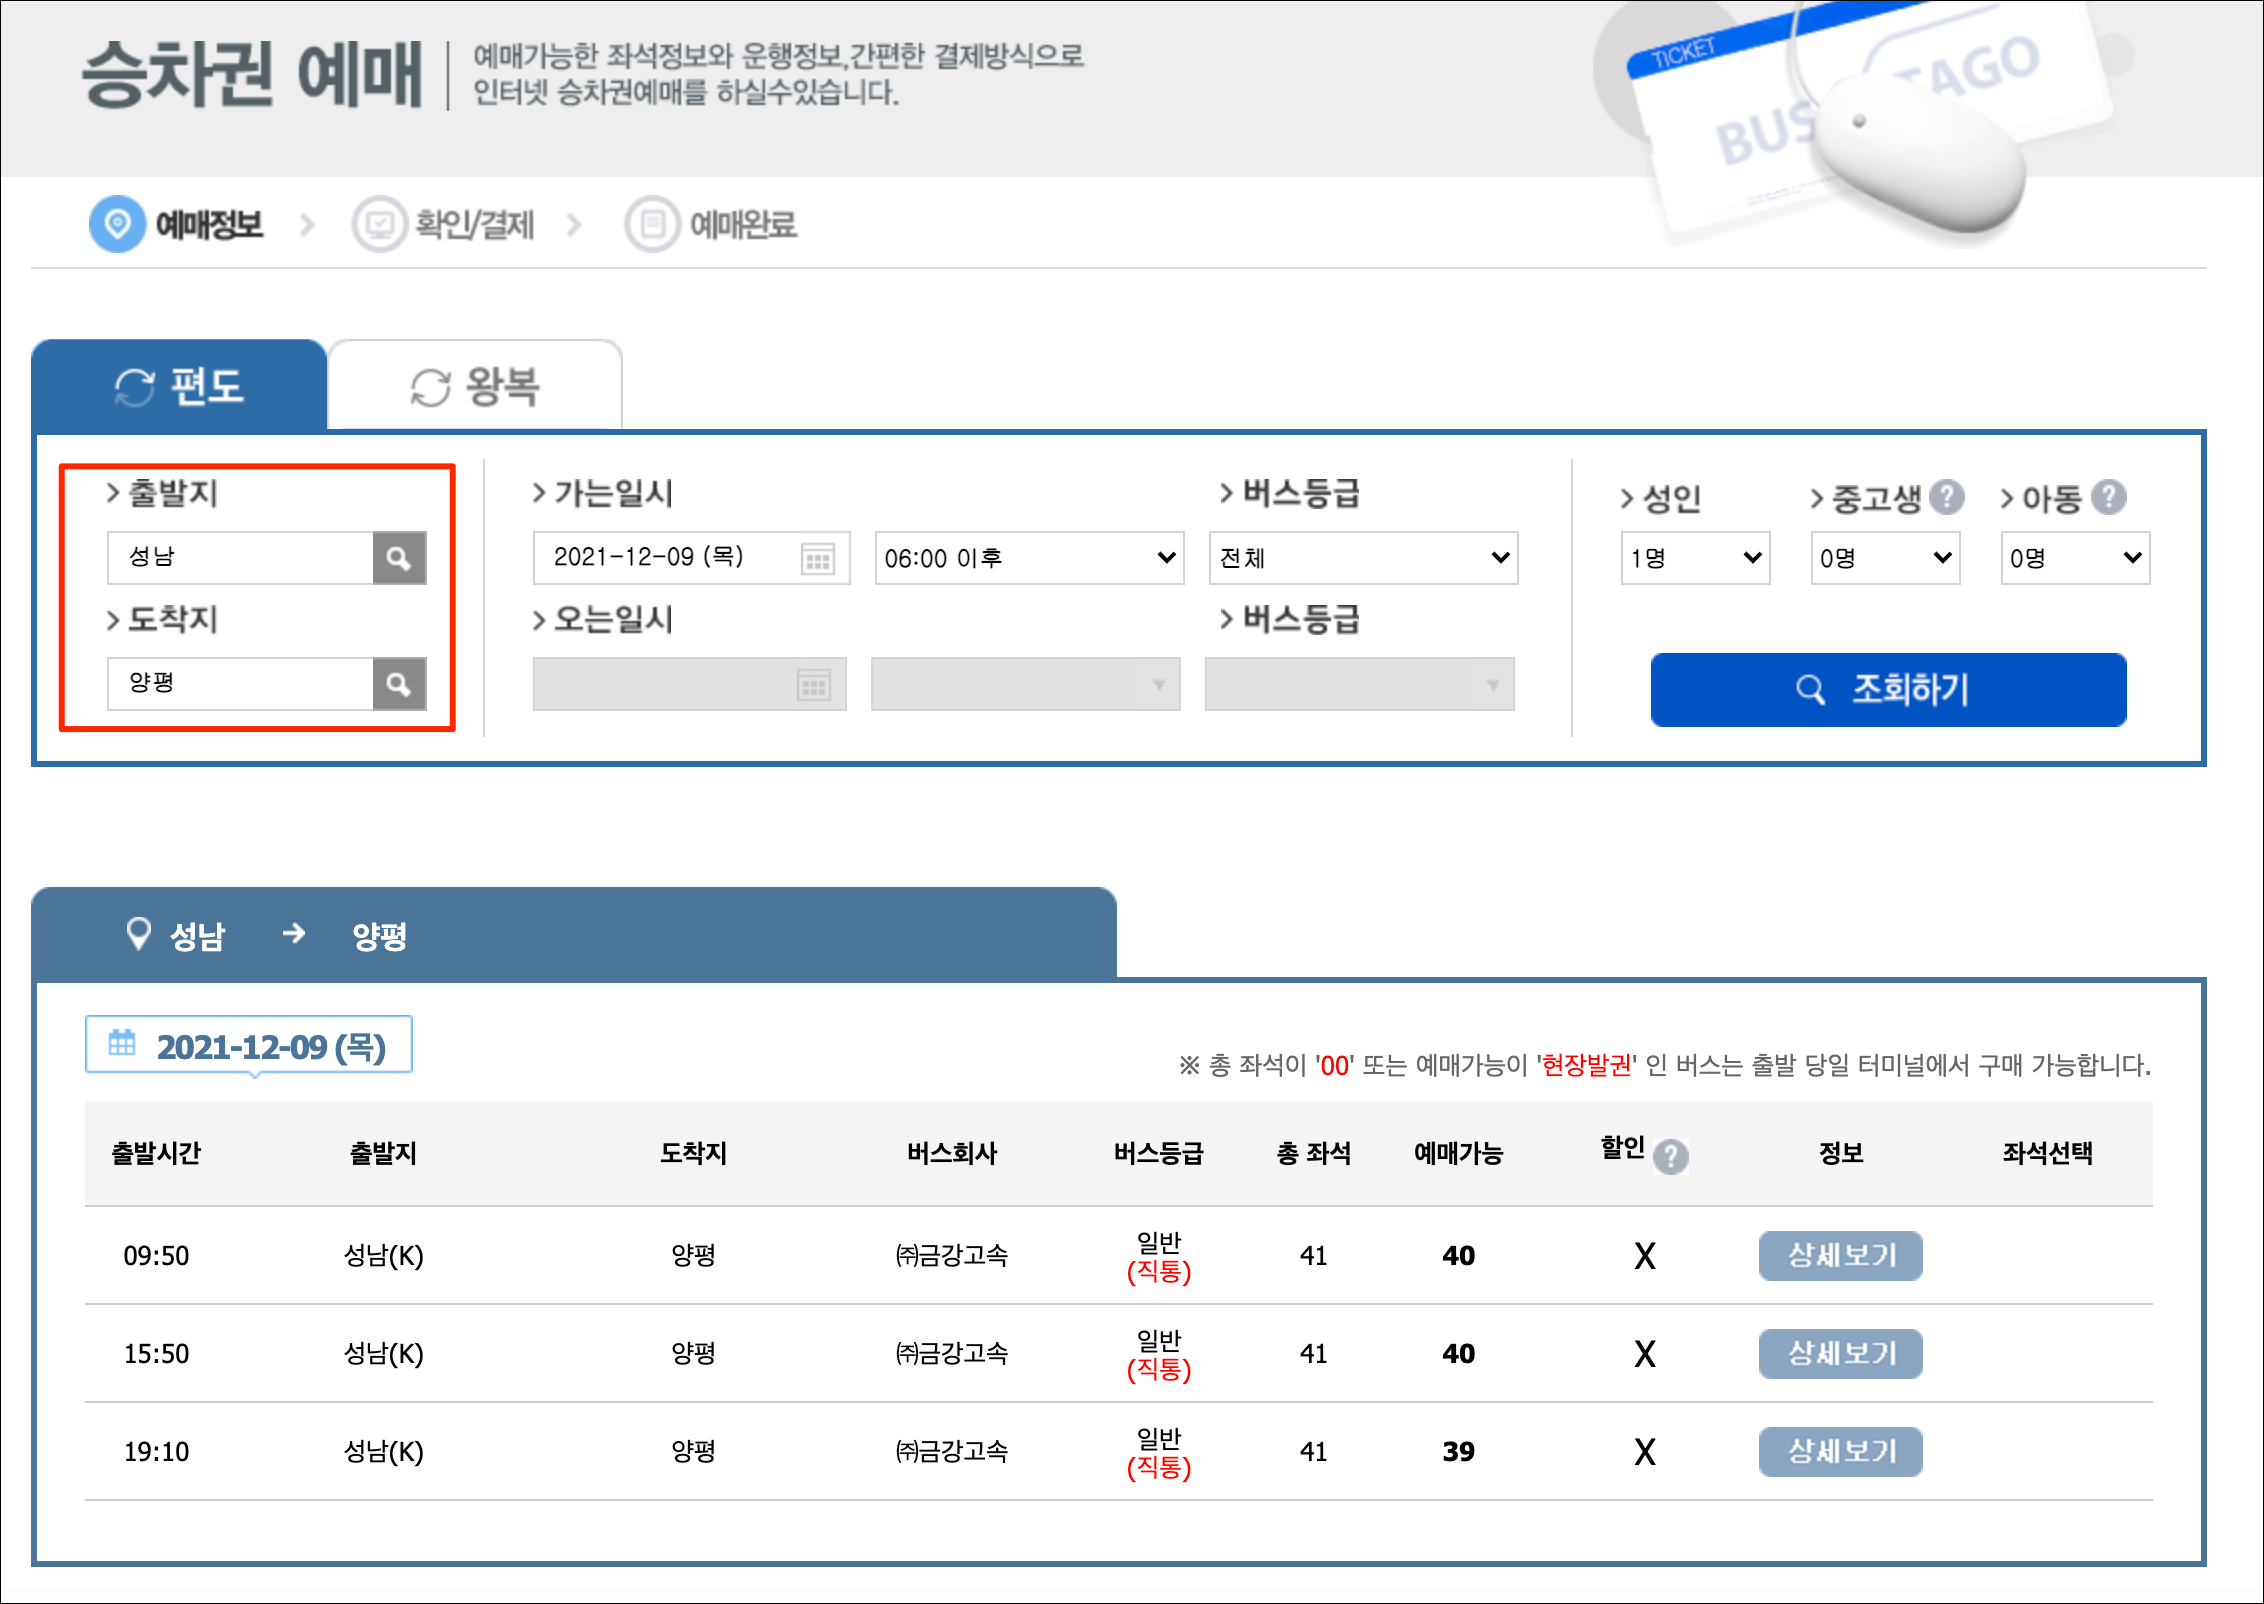The image size is (2264, 1604).
Task: Click the 할인 column help icon
Action: coord(1670,1156)
